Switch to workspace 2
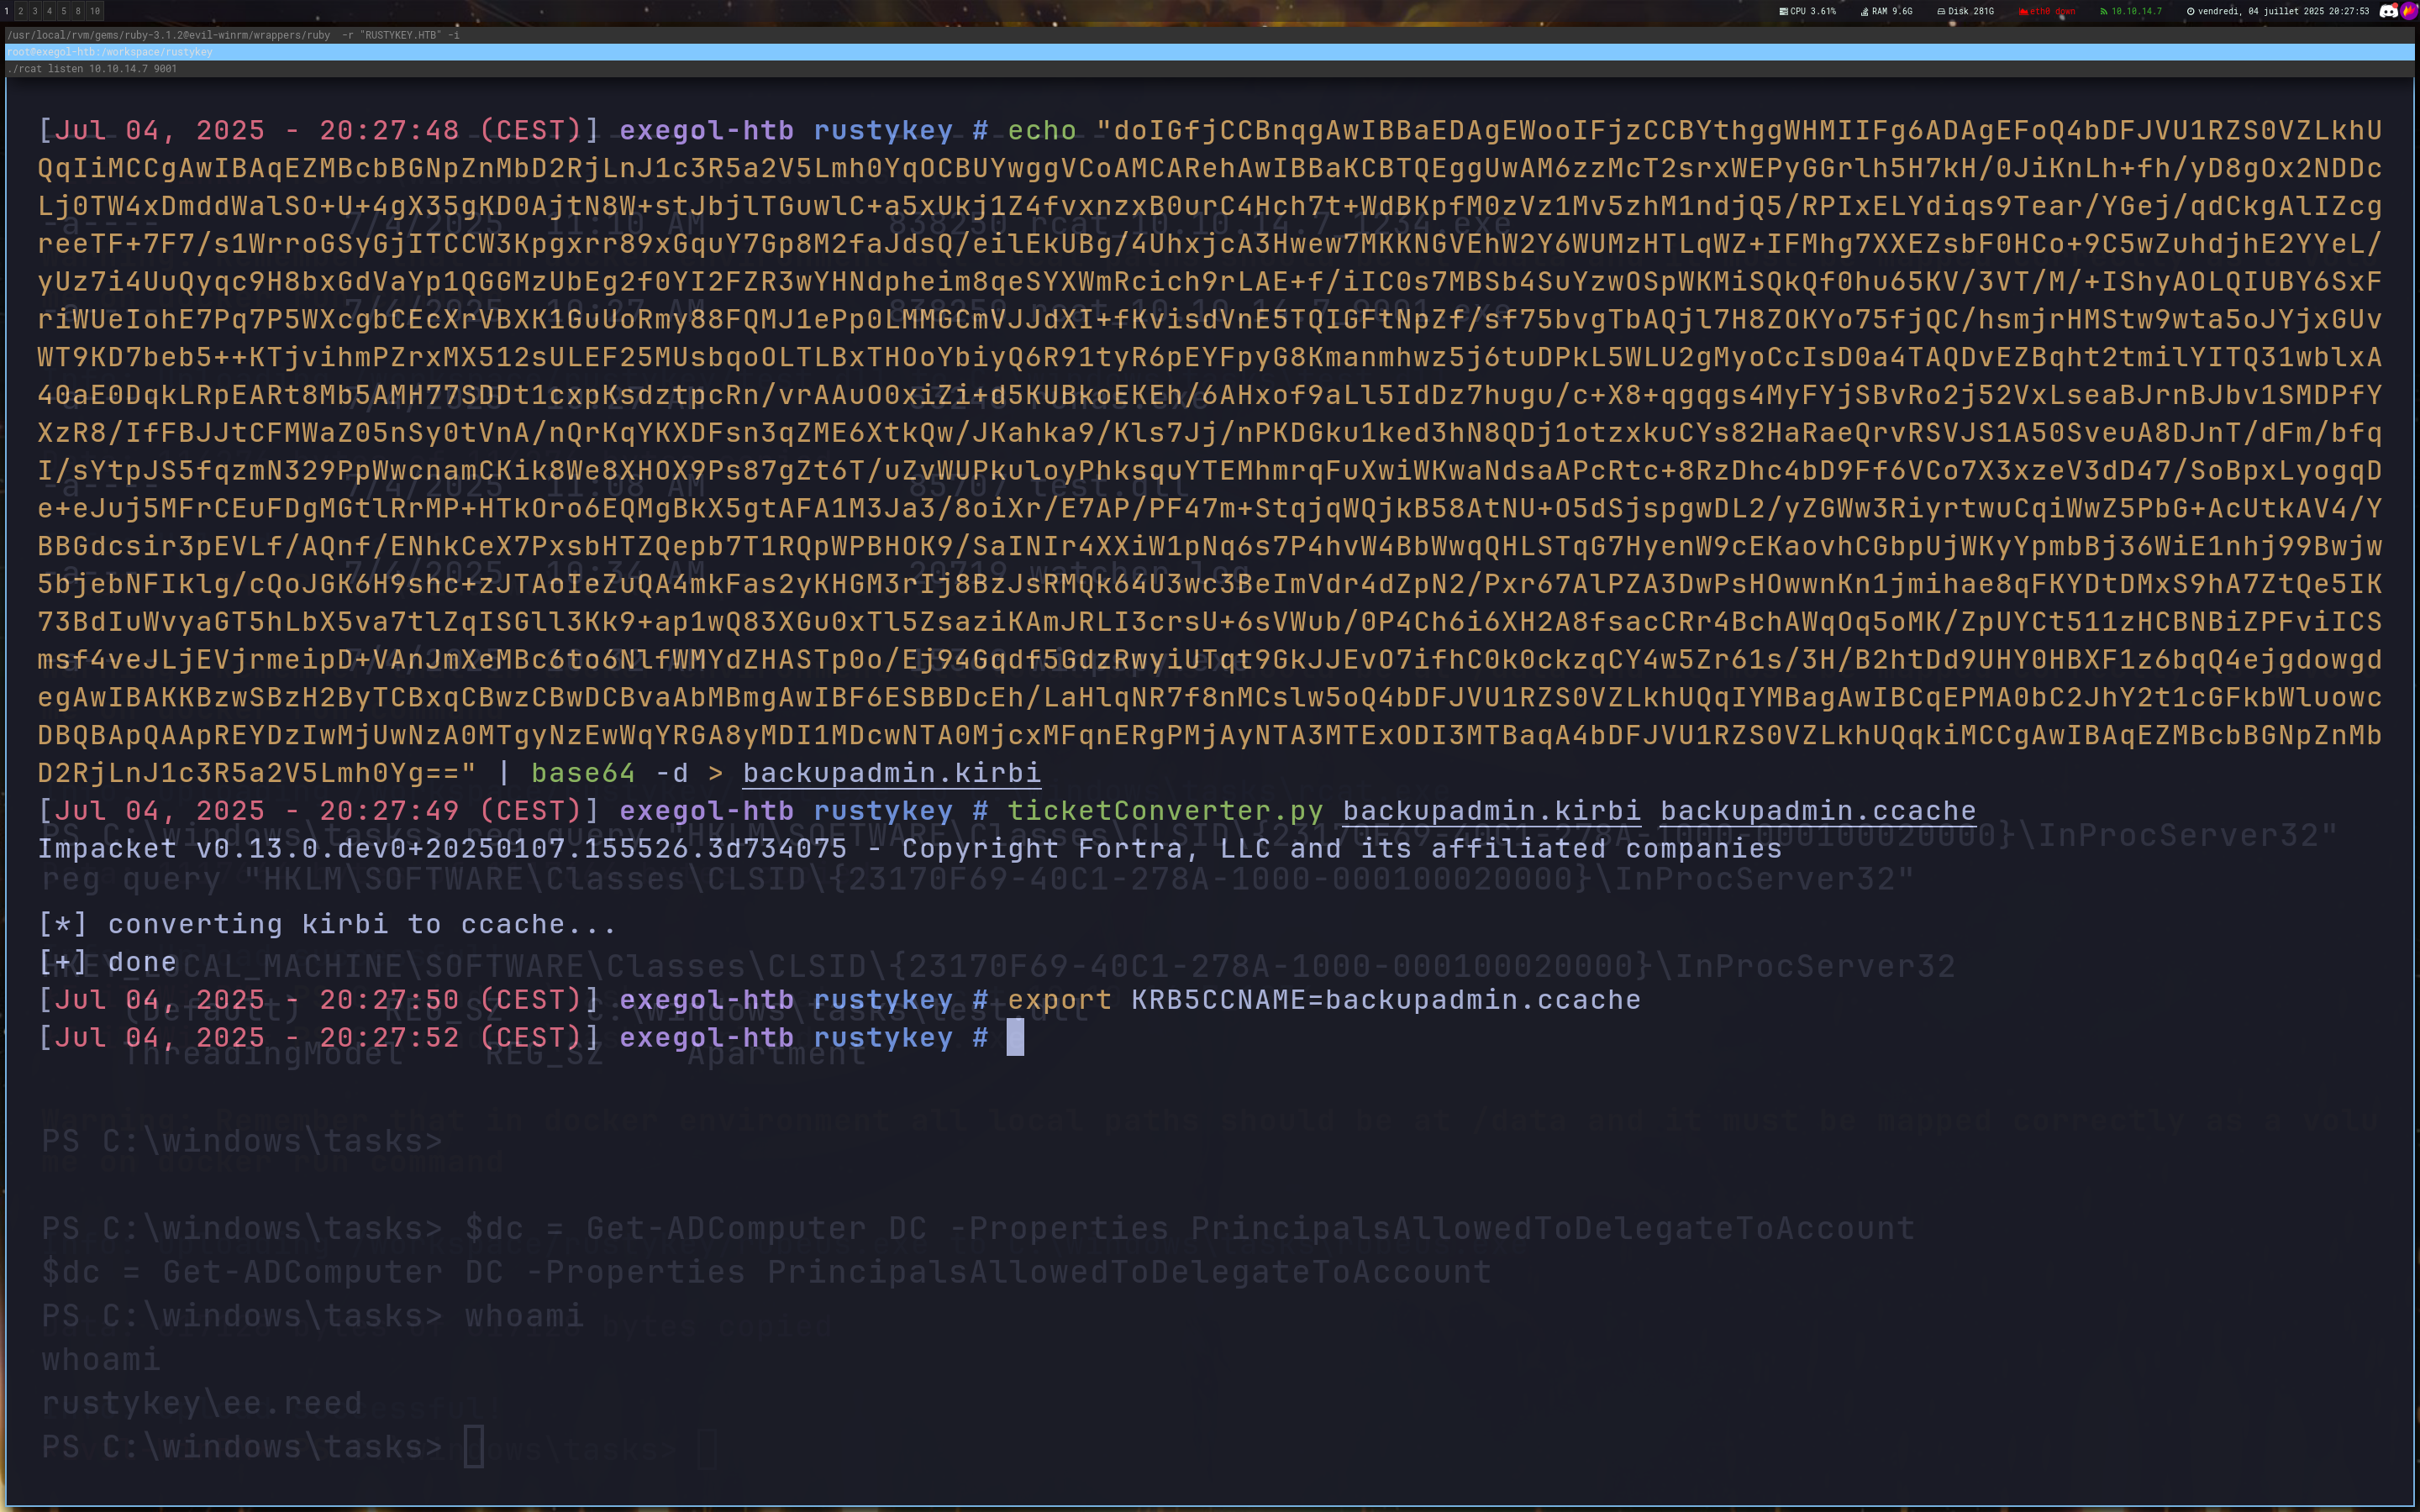 pyautogui.click(x=20, y=11)
